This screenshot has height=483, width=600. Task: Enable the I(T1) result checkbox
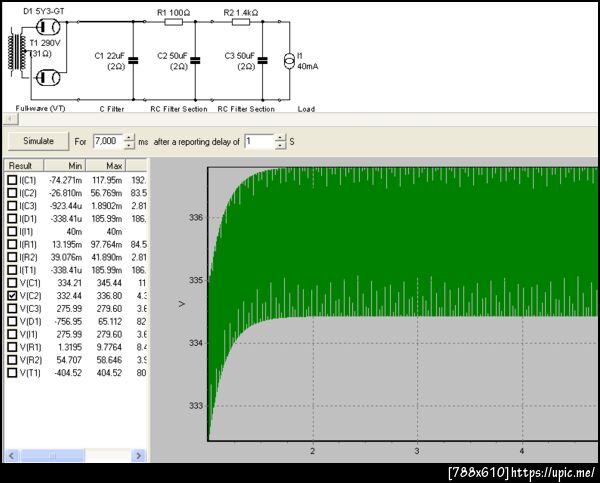[x=13, y=270]
